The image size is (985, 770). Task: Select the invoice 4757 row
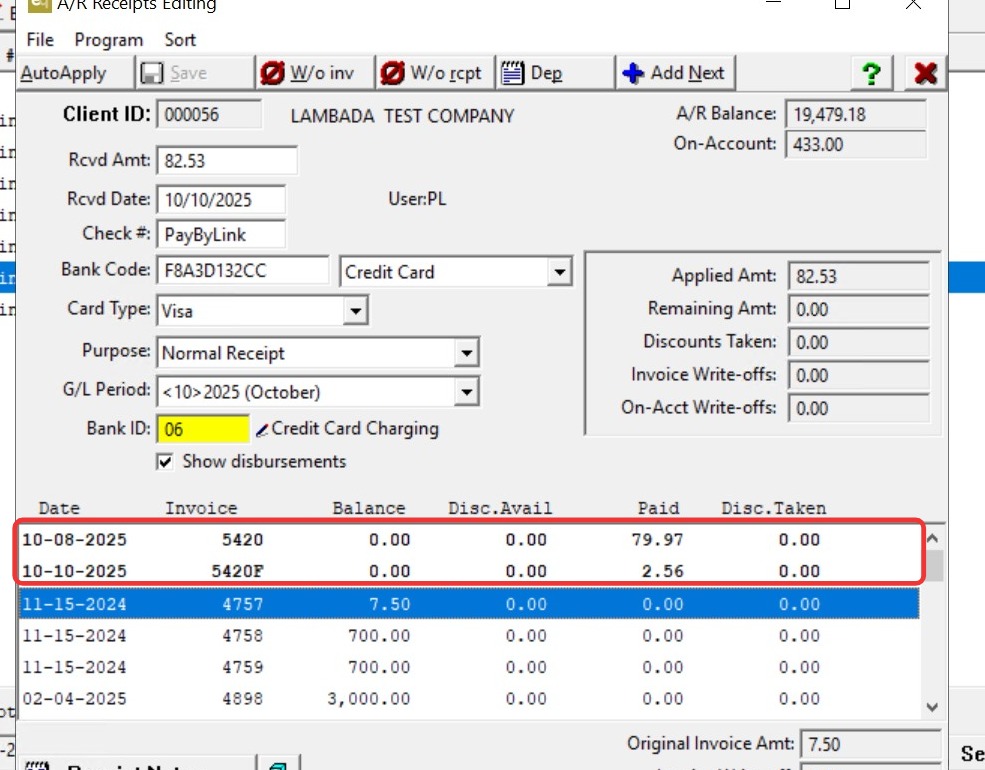point(469,604)
